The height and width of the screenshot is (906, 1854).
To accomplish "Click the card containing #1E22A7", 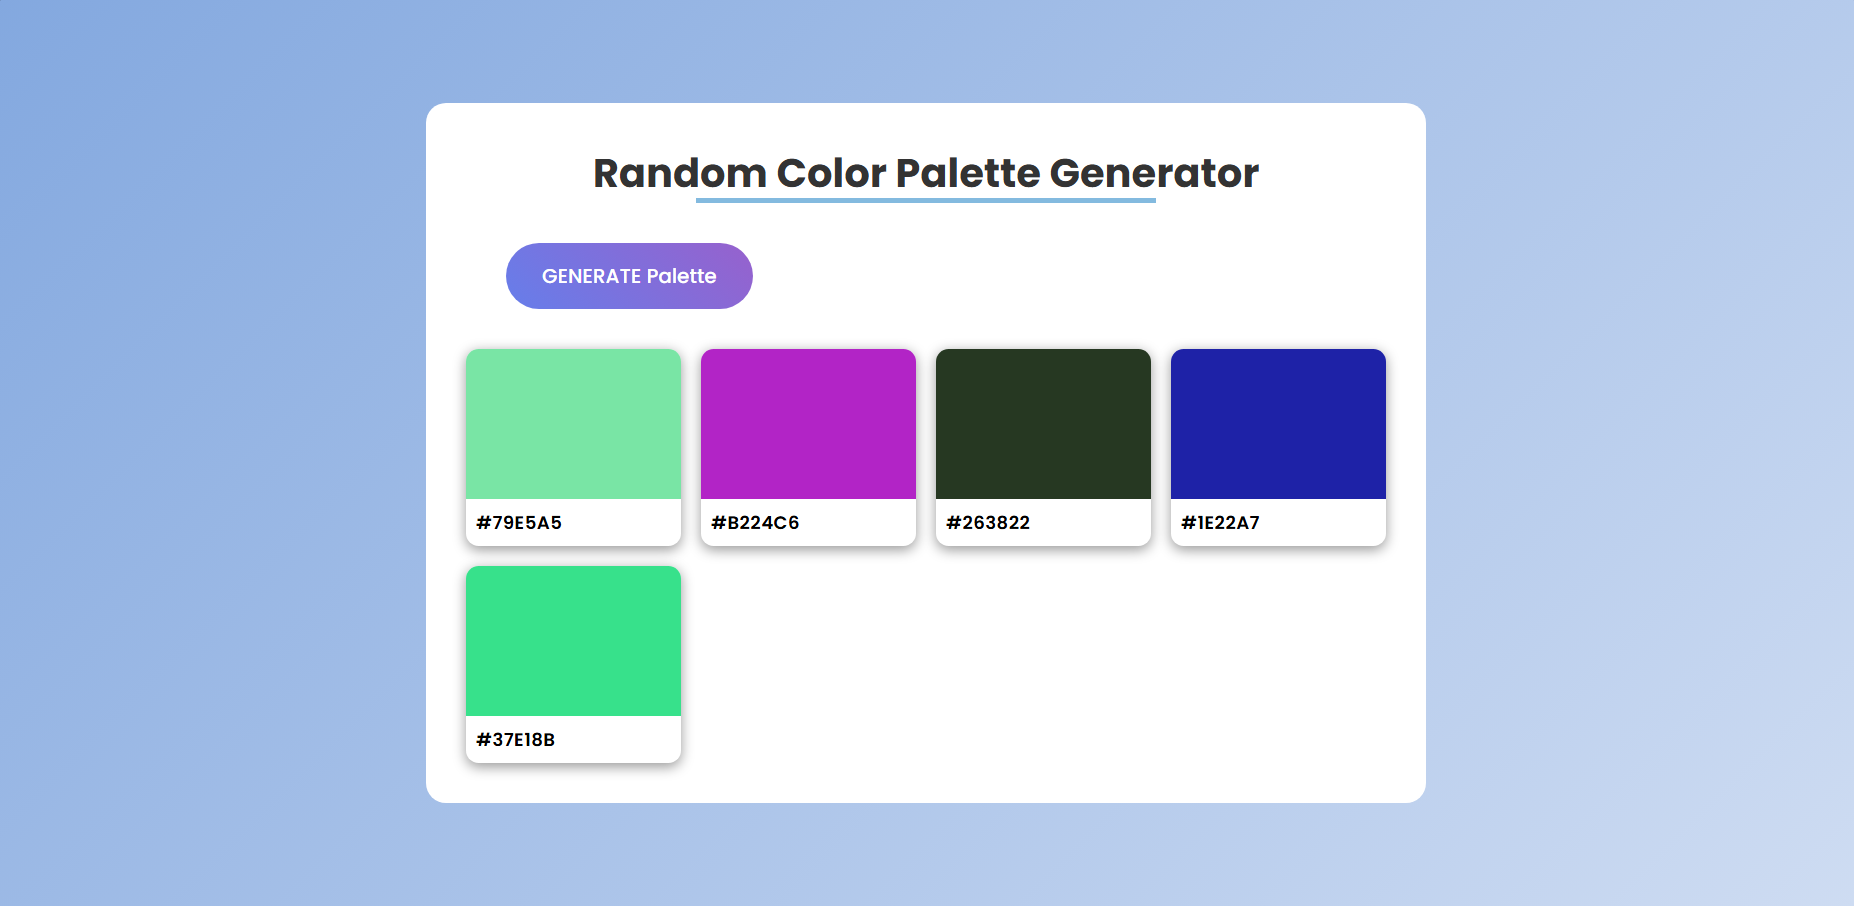I will [1278, 447].
